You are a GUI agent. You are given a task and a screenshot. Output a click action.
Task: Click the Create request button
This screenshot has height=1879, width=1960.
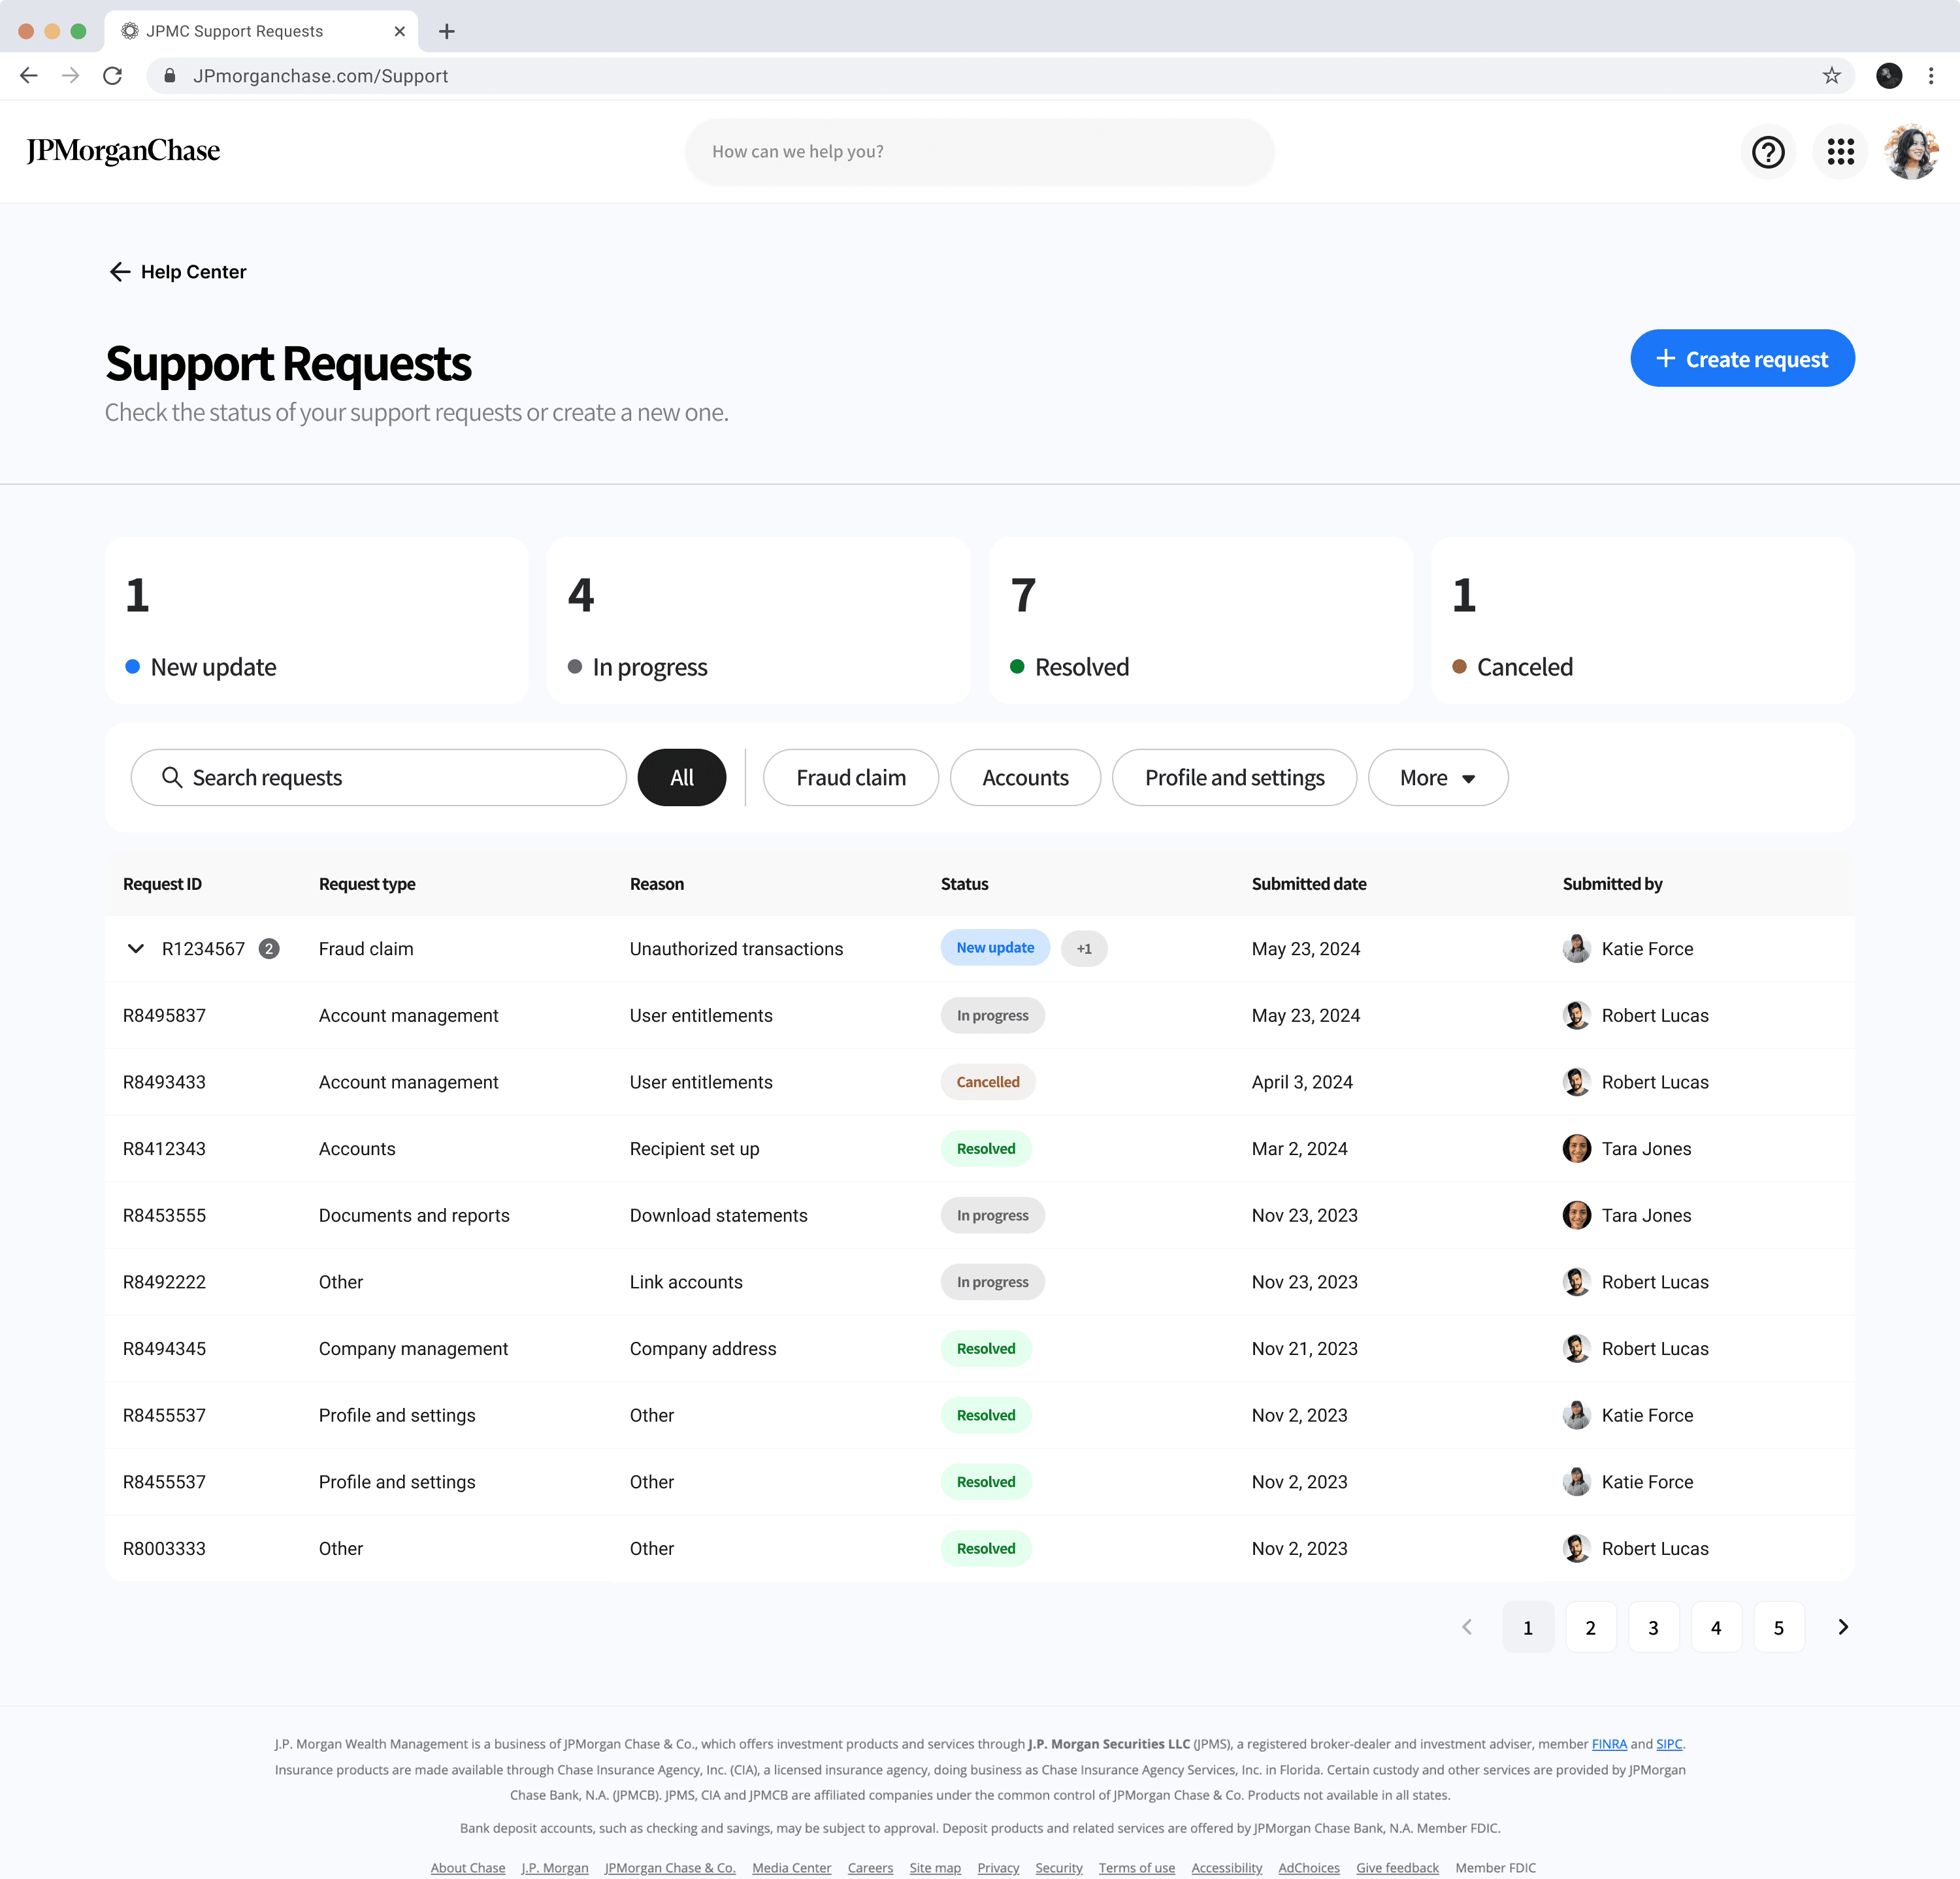(x=1741, y=359)
